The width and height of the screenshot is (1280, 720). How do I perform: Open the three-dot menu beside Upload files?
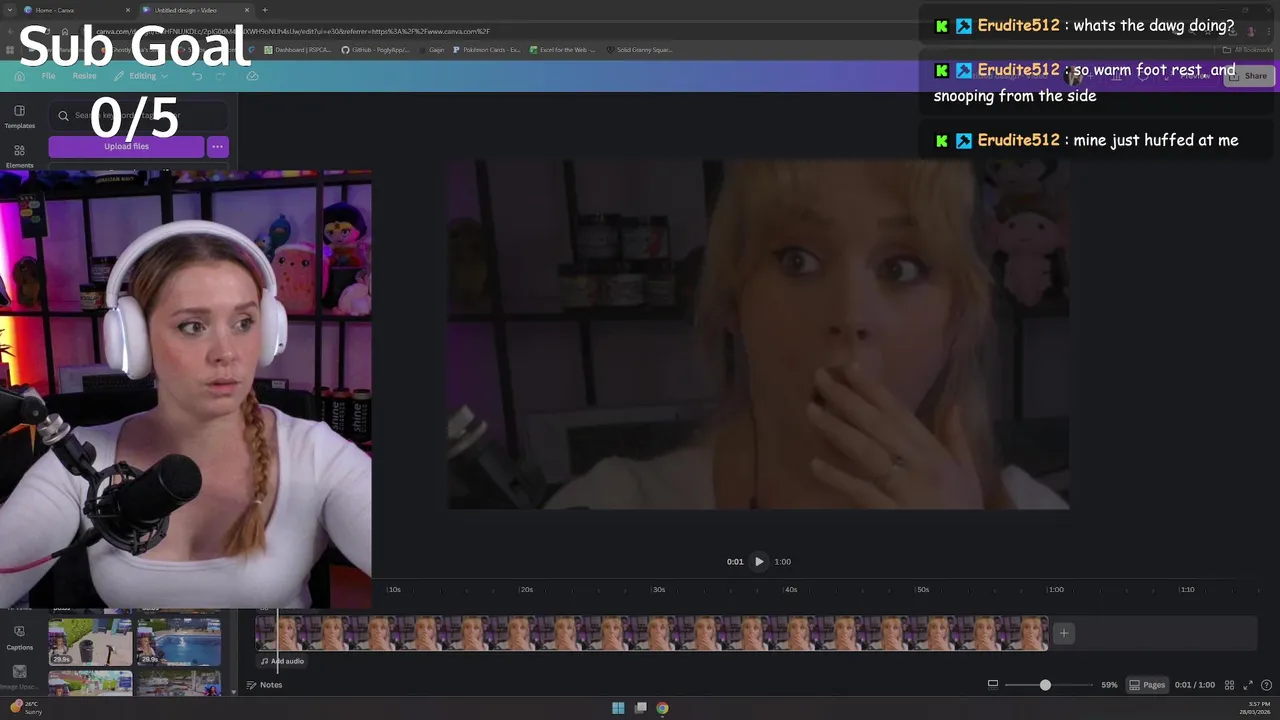217,146
